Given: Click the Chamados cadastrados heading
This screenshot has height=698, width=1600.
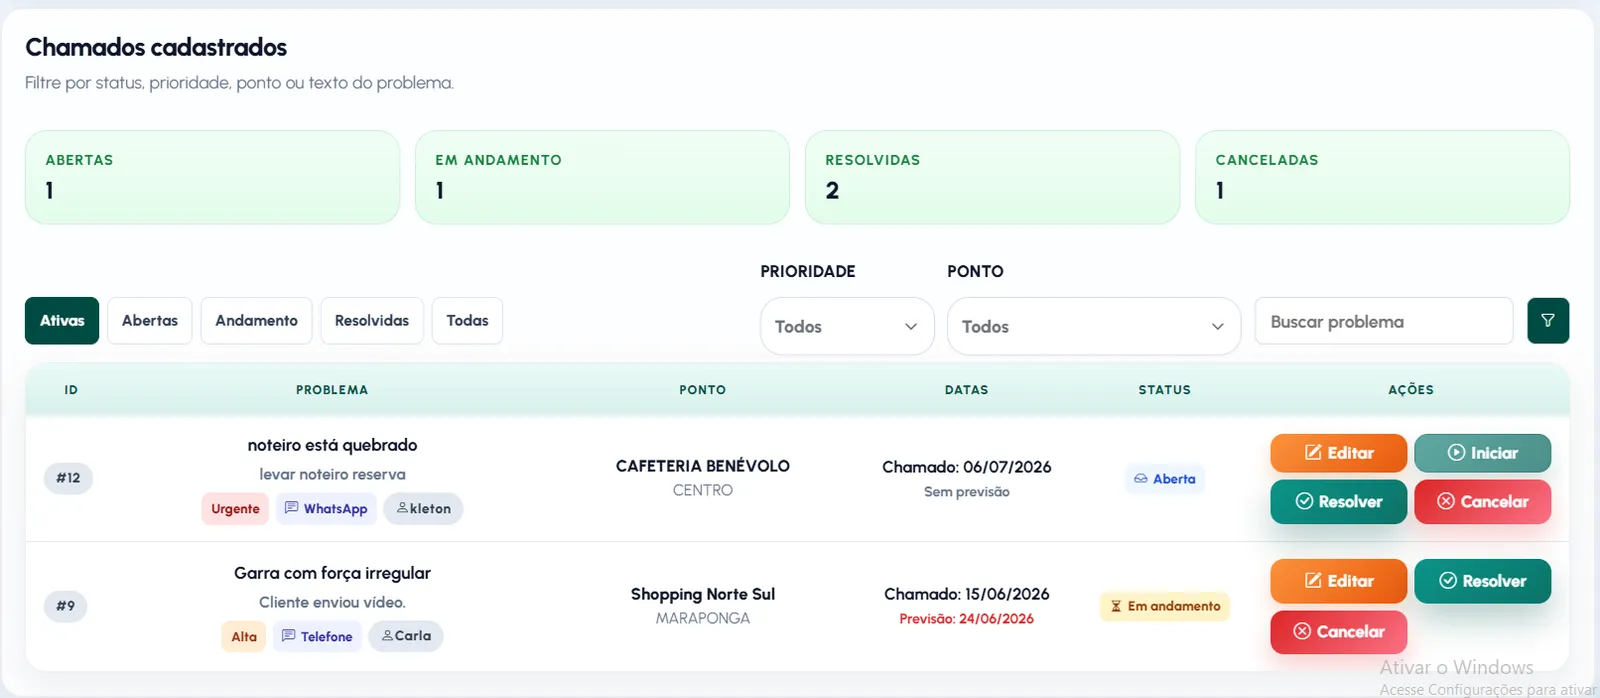Looking at the screenshot, I should (156, 47).
